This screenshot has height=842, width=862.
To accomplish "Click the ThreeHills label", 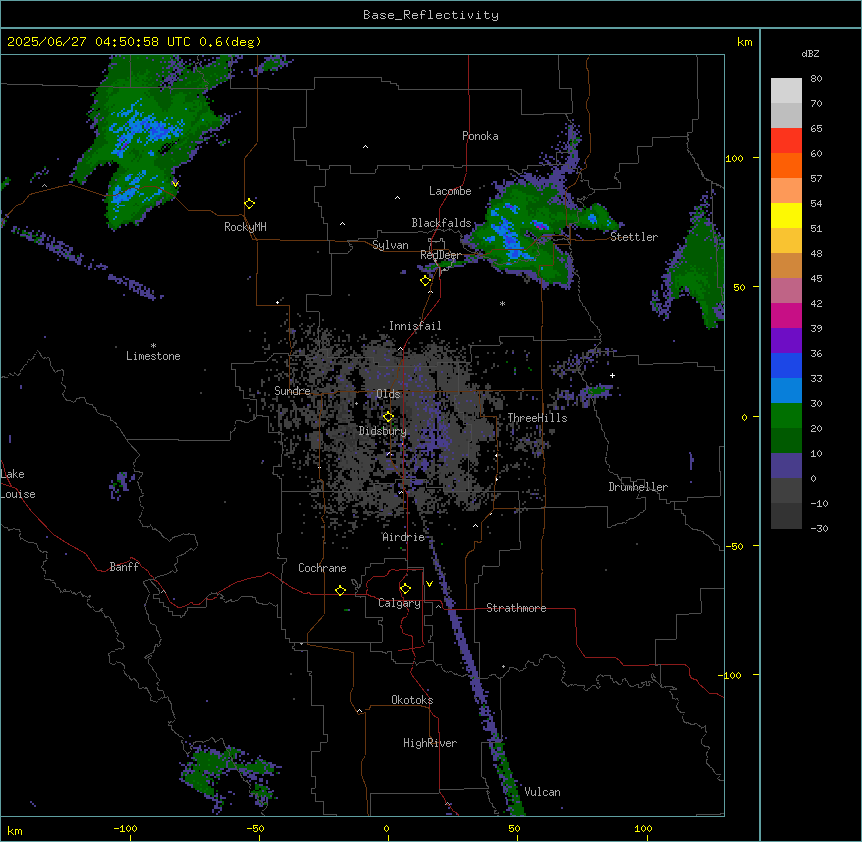I will 537,418.
